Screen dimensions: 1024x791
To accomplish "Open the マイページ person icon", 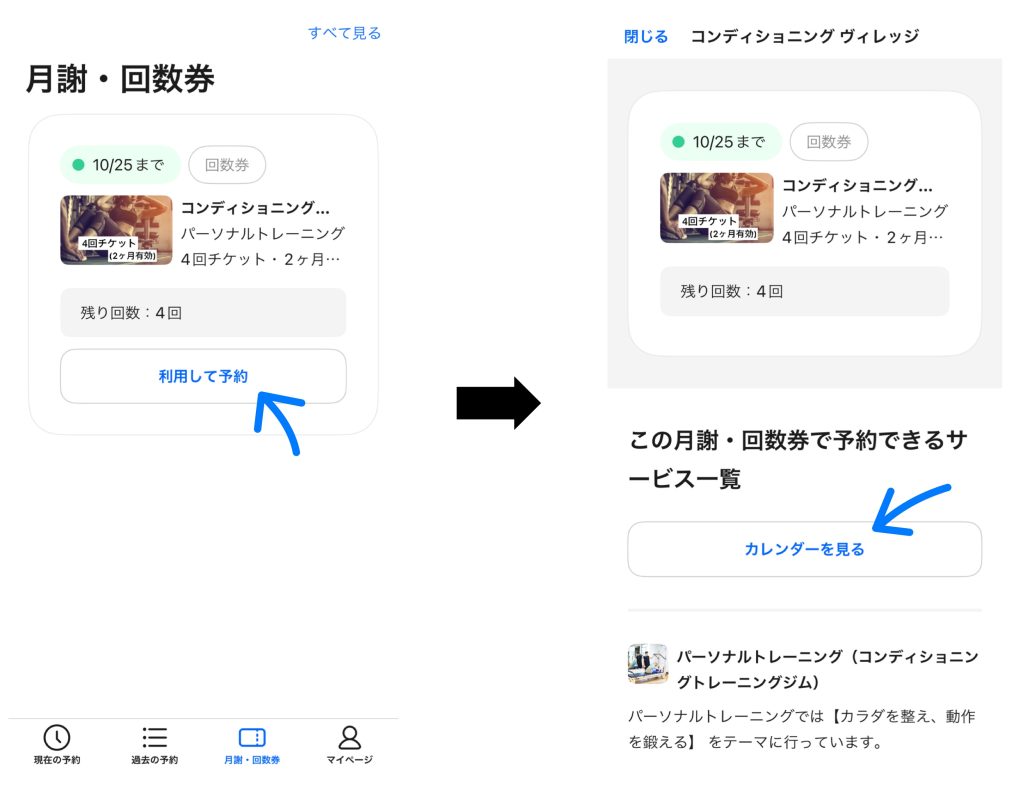I will (x=349, y=737).
